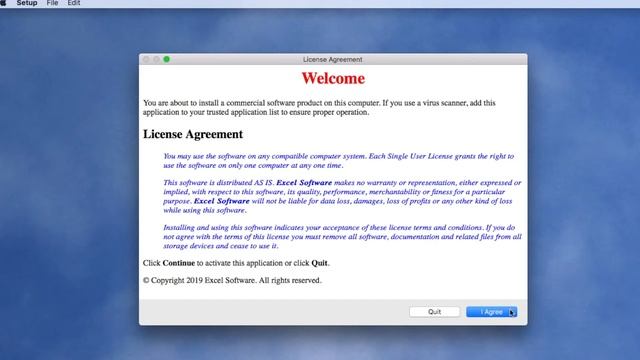The width and height of the screenshot is (640, 360).
Task: Click the first bold Excel Software text
Action: [x=304, y=183]
